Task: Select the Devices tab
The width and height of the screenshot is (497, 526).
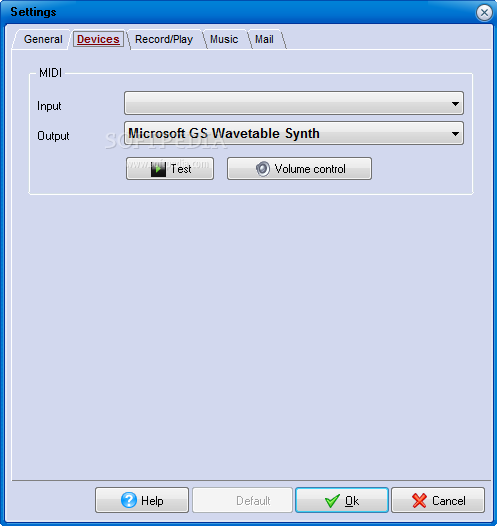Action: pos(98,39)
